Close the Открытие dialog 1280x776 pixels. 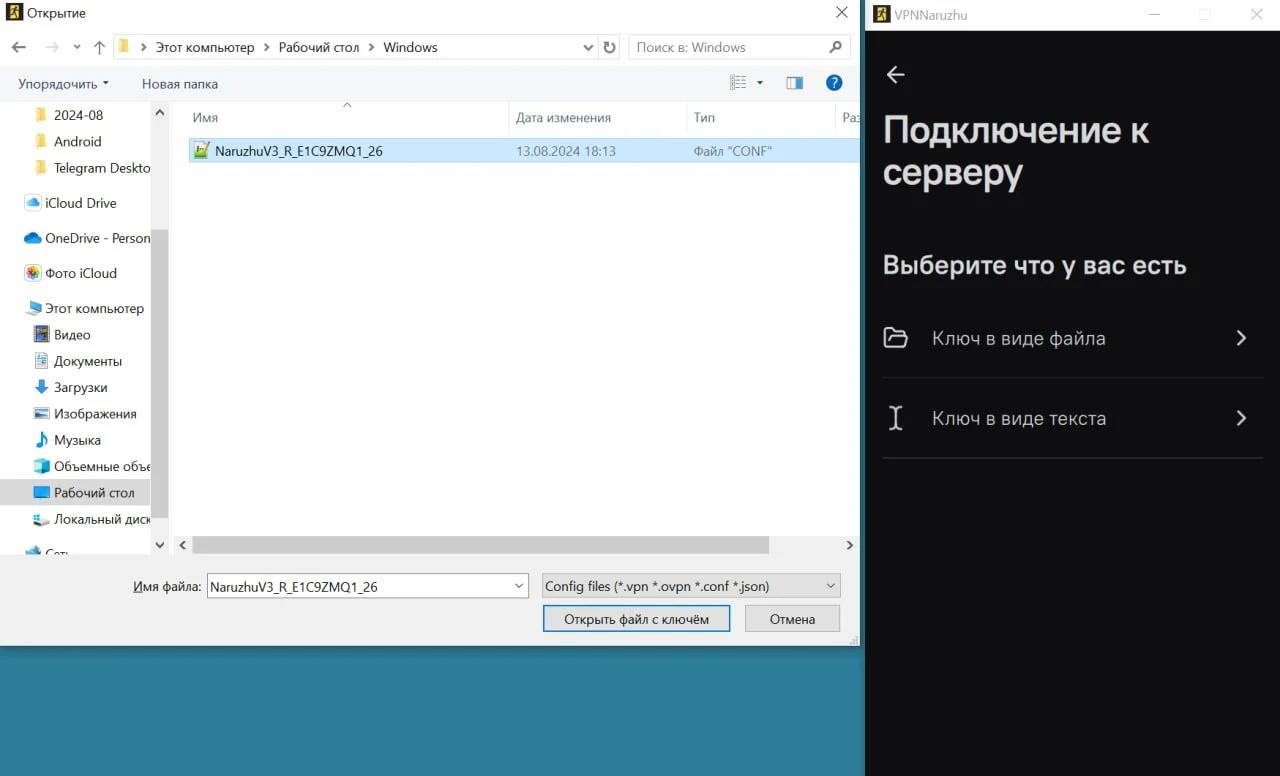coord(842,13)
